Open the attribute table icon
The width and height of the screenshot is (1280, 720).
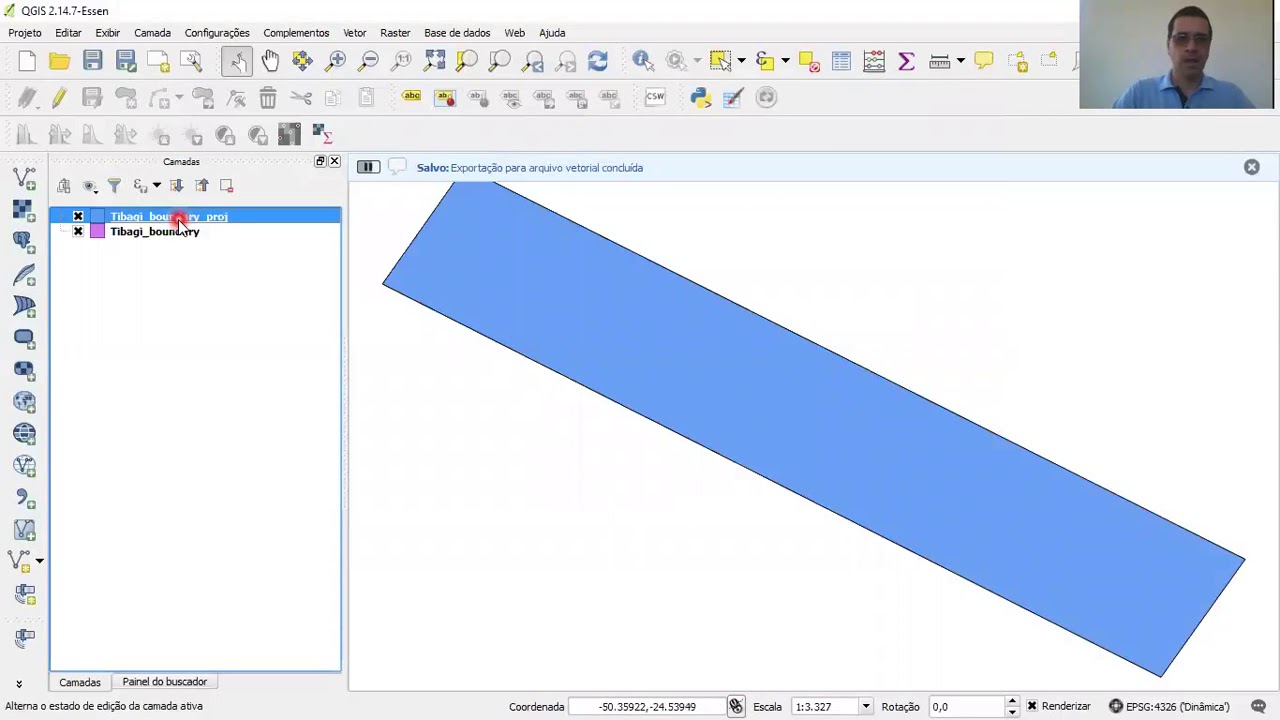pos(841,62)
